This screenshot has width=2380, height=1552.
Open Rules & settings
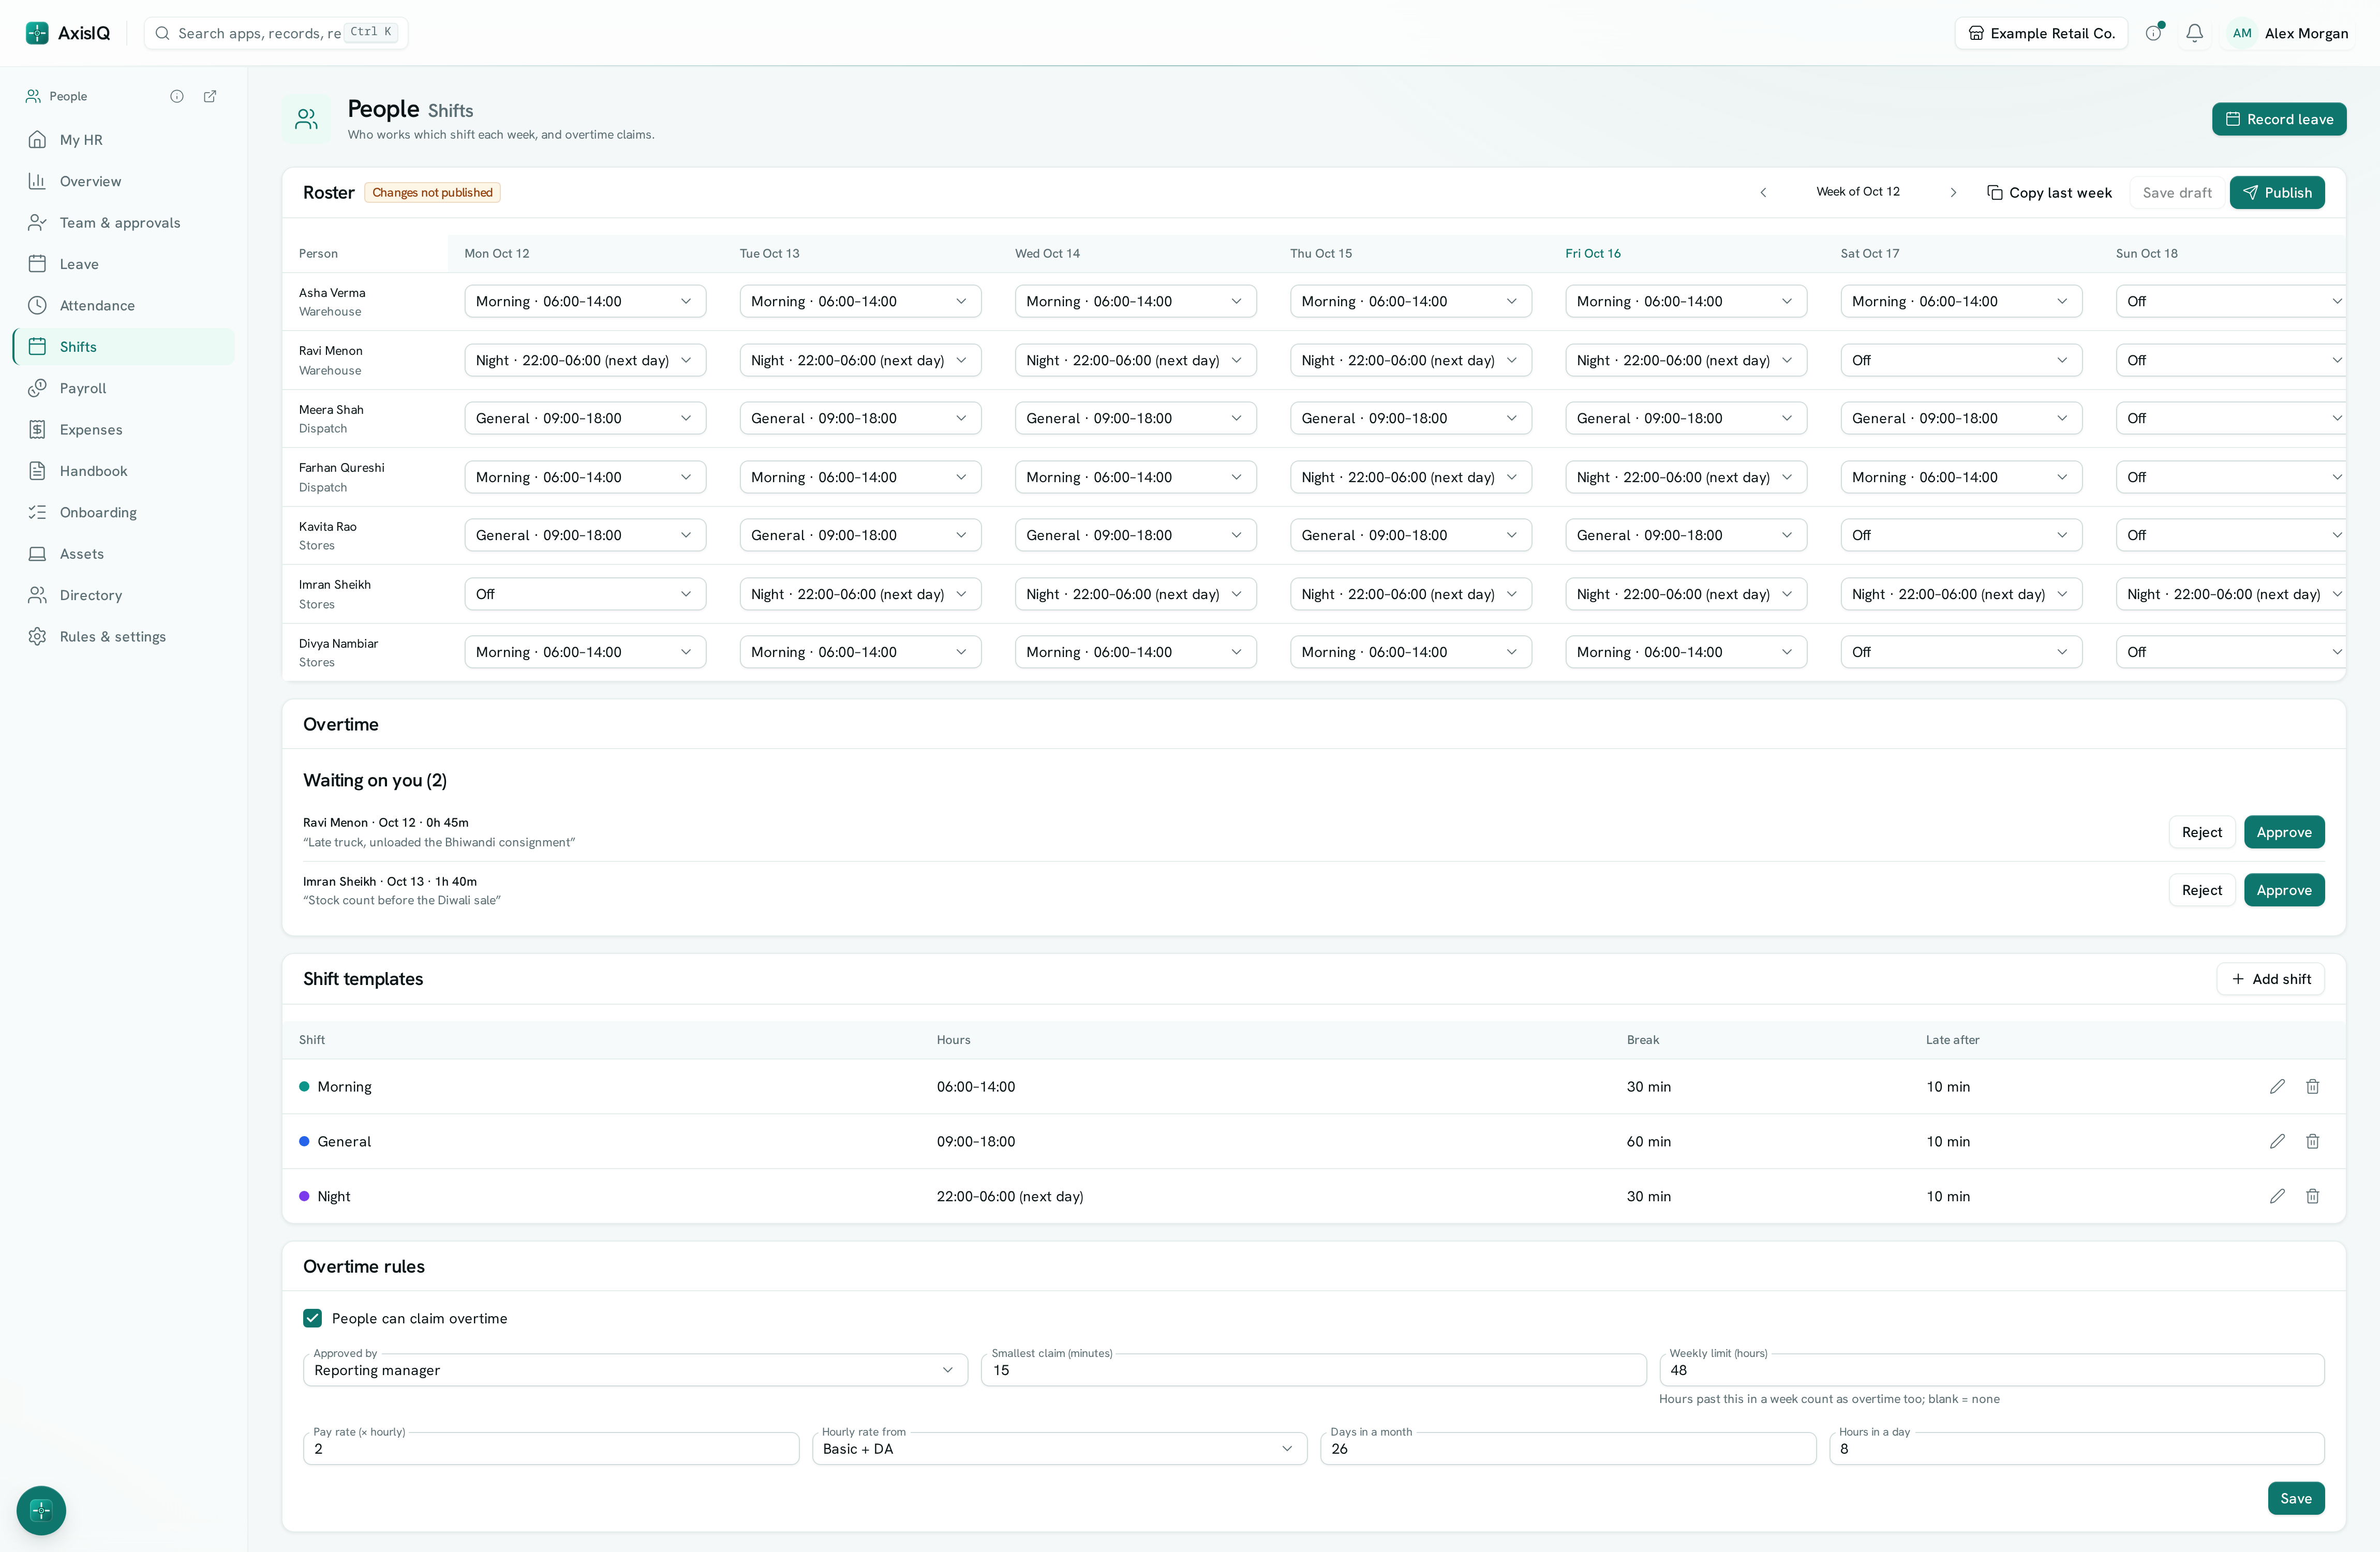pos(124,636)
